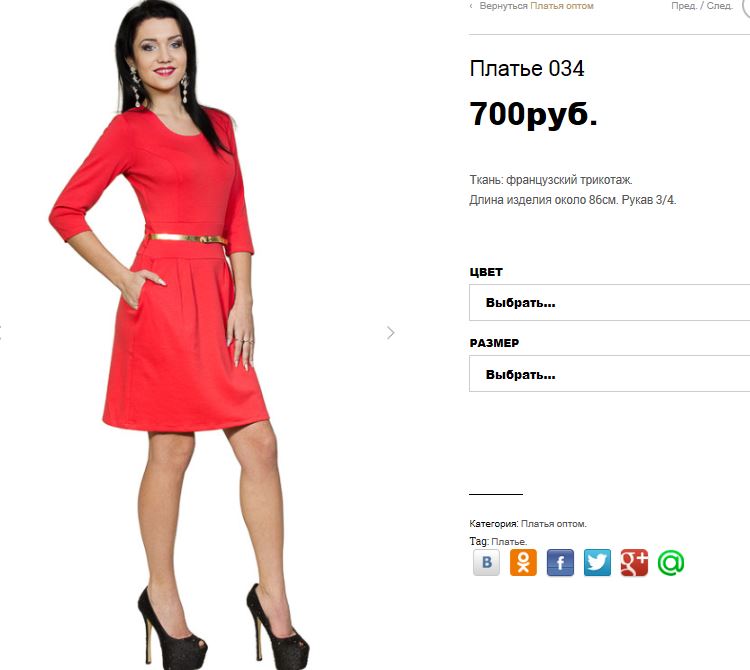
Task: Open the gold Платья оптом breadcrumb link
Action: (562, 6)
